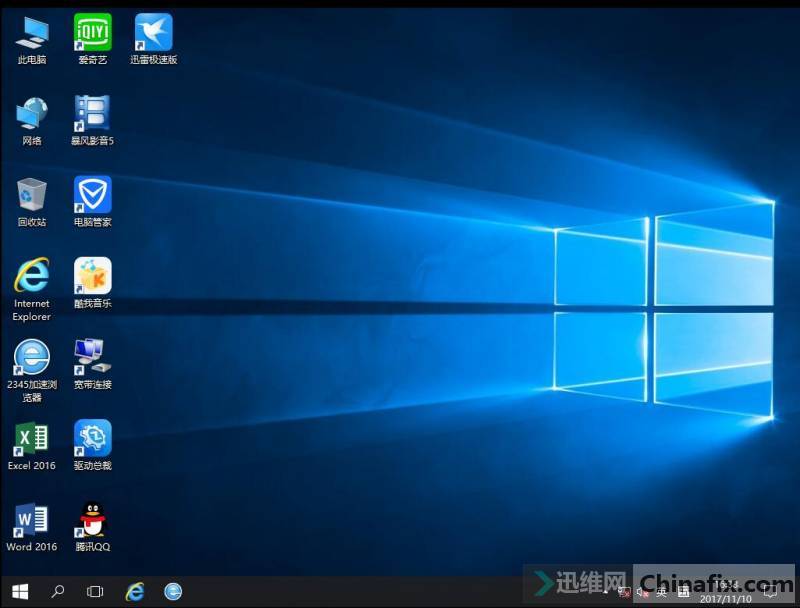Image resolution: width=800 pixels, height=608 pixels.
Task: Open the date 2017/11/10 clock
Action: 726,592
